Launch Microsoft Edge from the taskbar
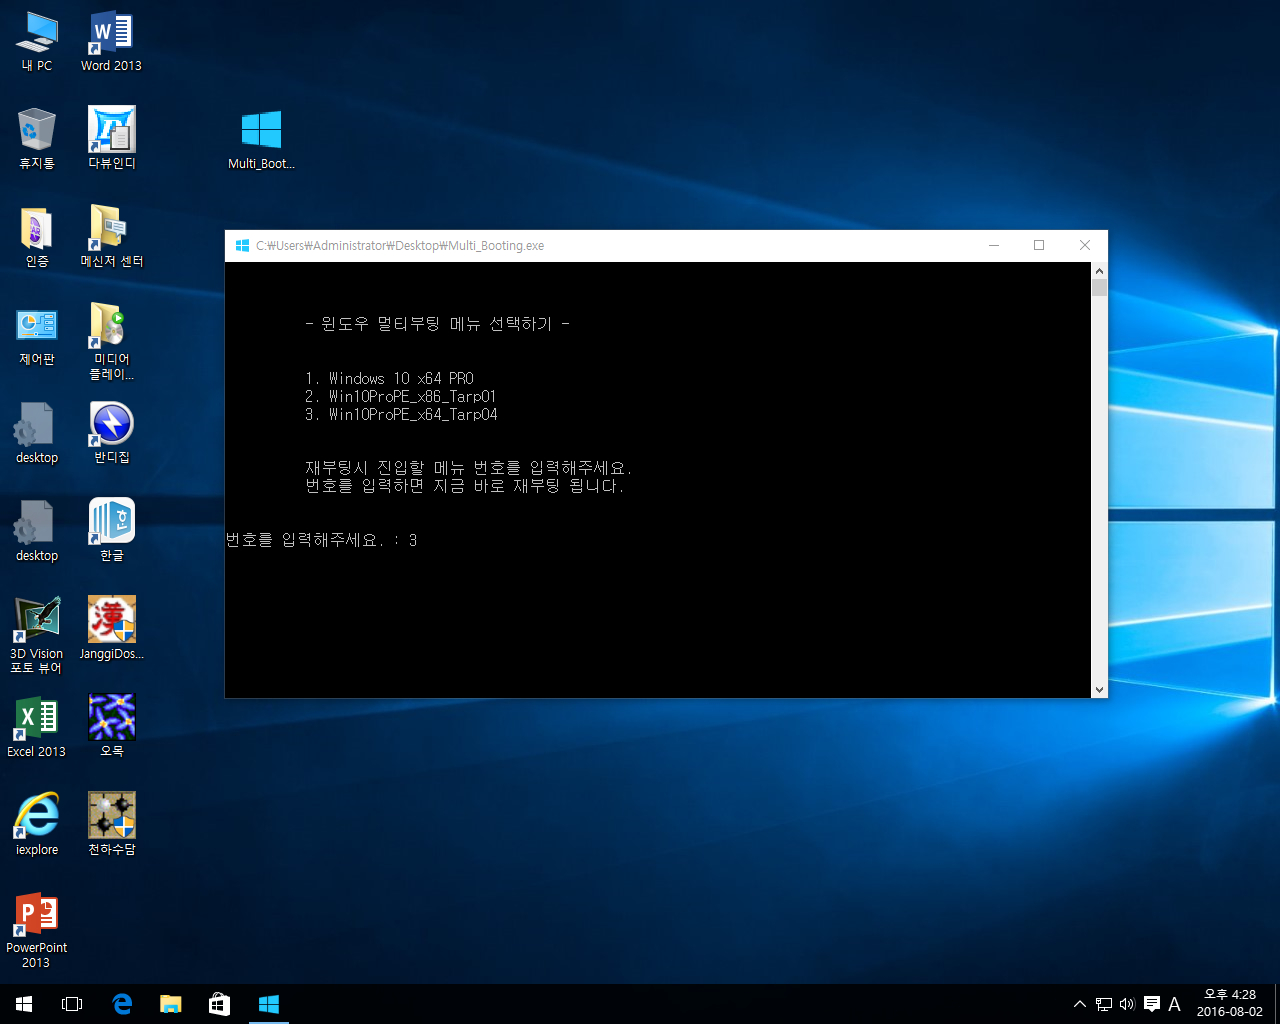The image size is (1280, 1024). click(x=122, y=1004)
